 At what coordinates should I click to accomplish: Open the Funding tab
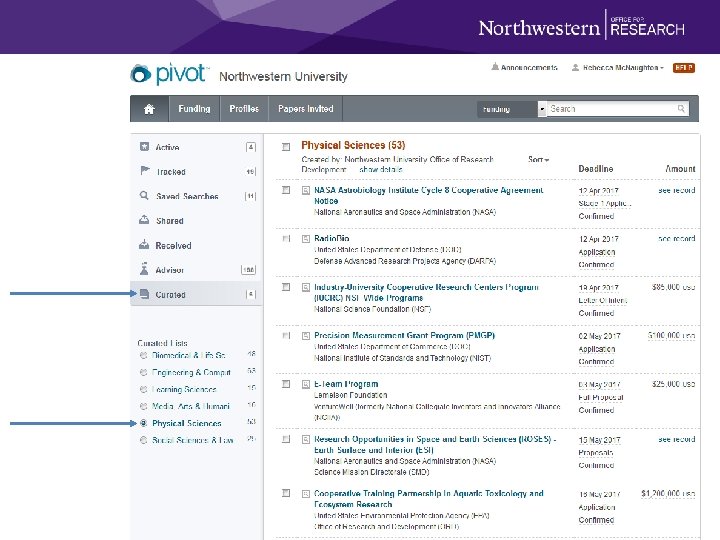point(194,109)
